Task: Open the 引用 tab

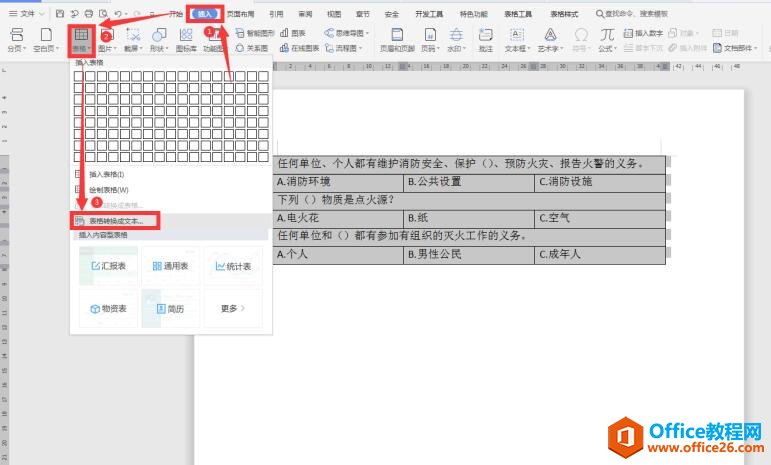Action: (x=276, y=14)
